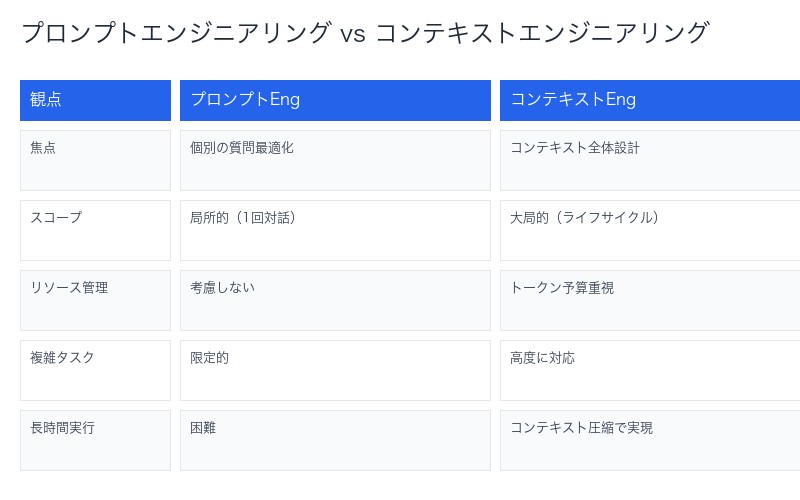Select the コンテキストEng column header

tap(650, 100)
